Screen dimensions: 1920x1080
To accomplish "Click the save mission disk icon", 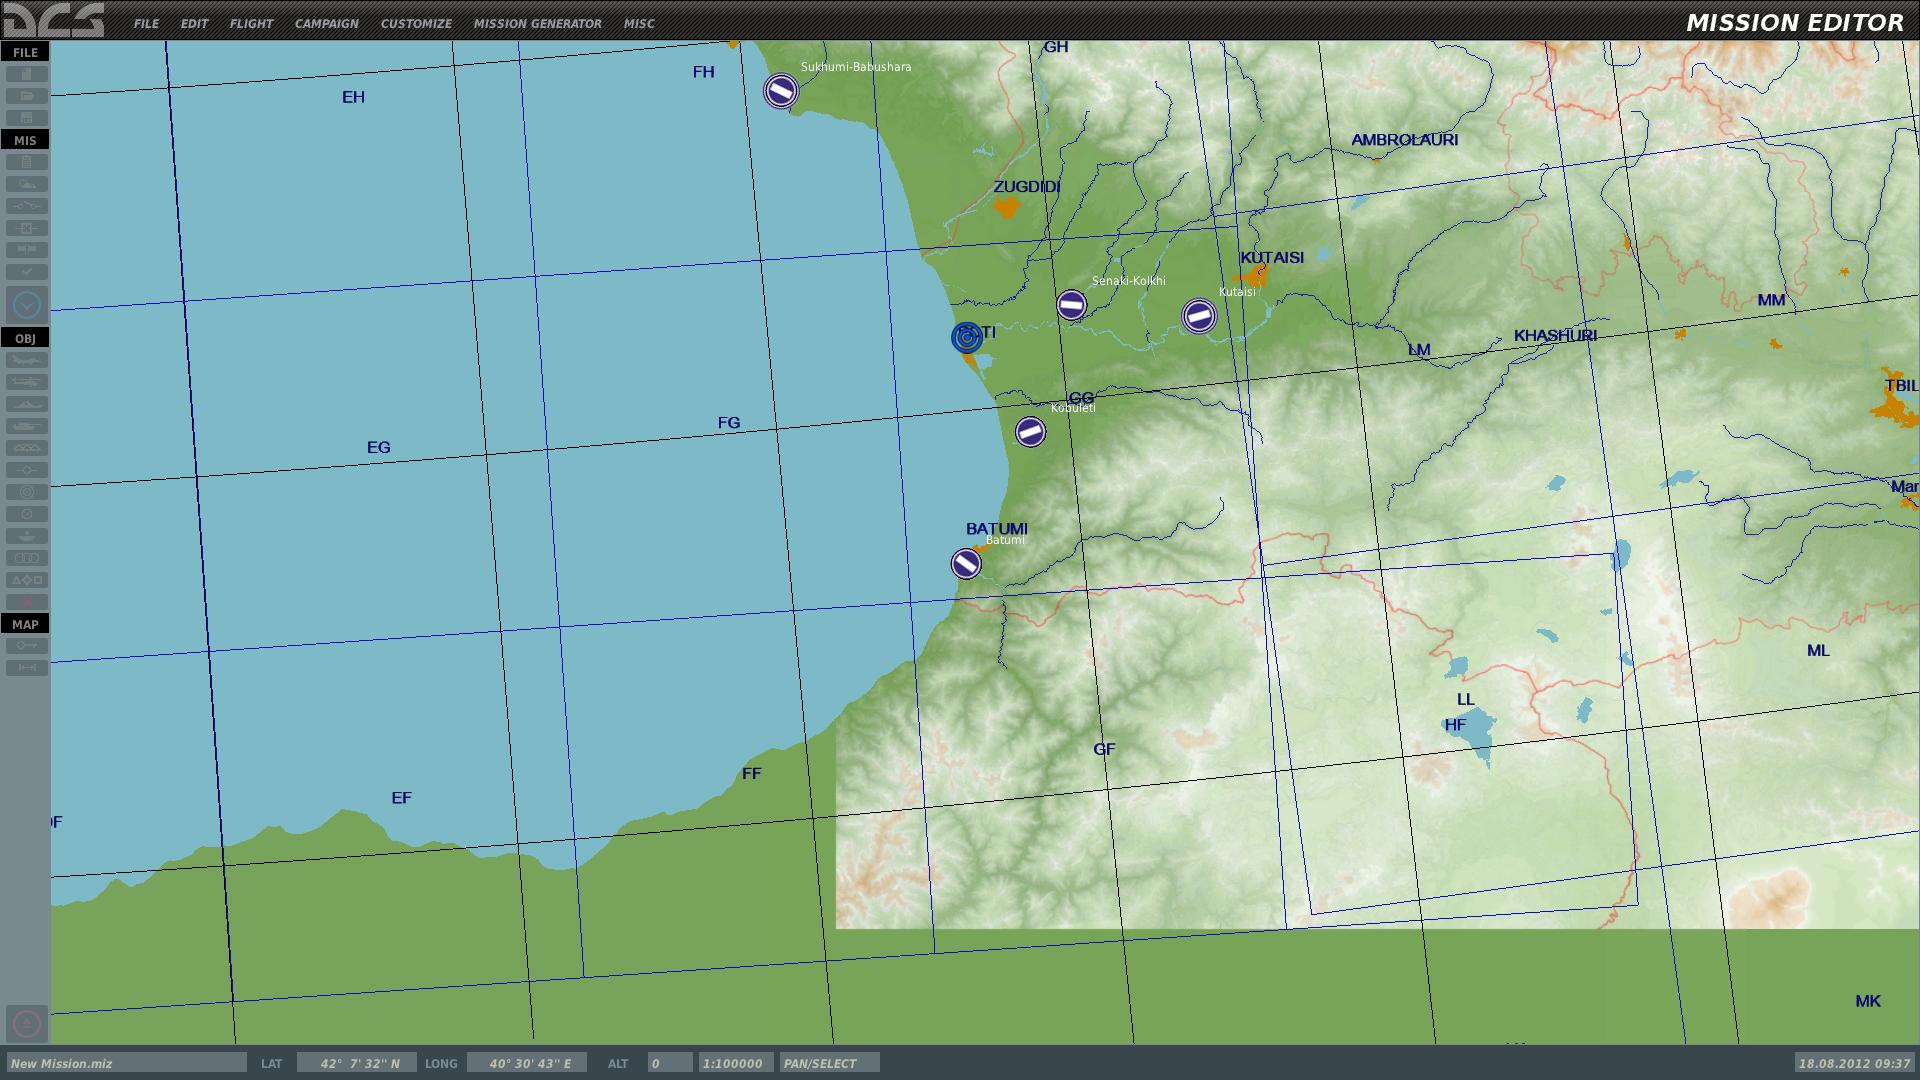I will tap(26, 118).
